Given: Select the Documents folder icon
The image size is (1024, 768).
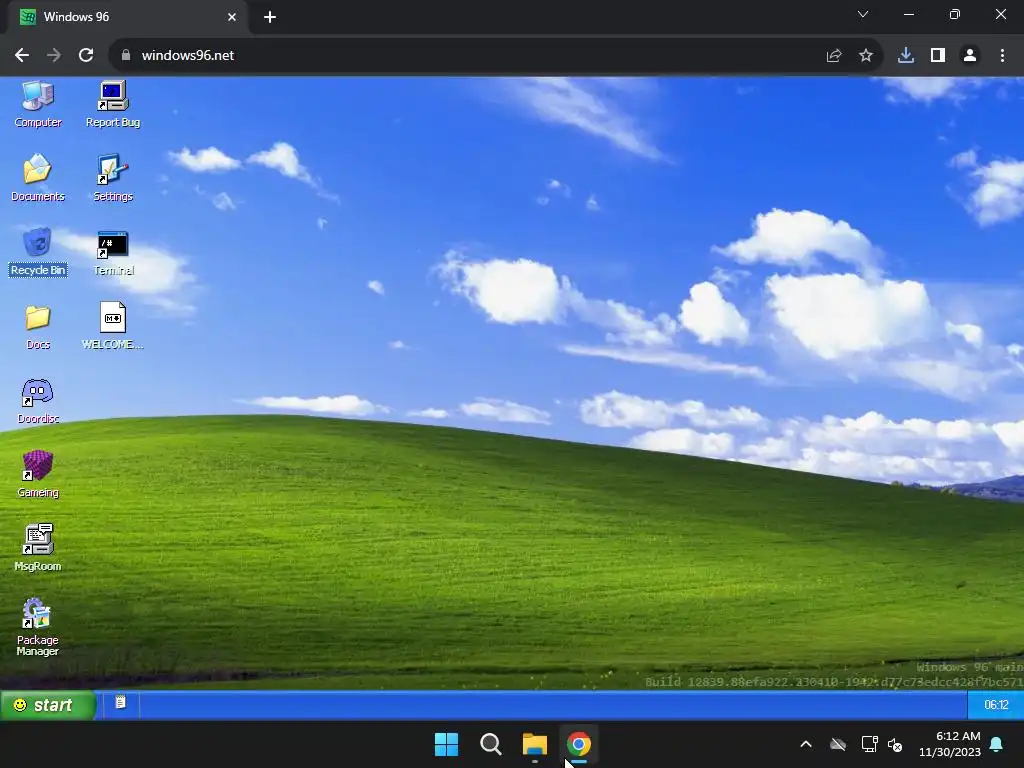Looking at the screenshot, I should click(x=38, y=178).
